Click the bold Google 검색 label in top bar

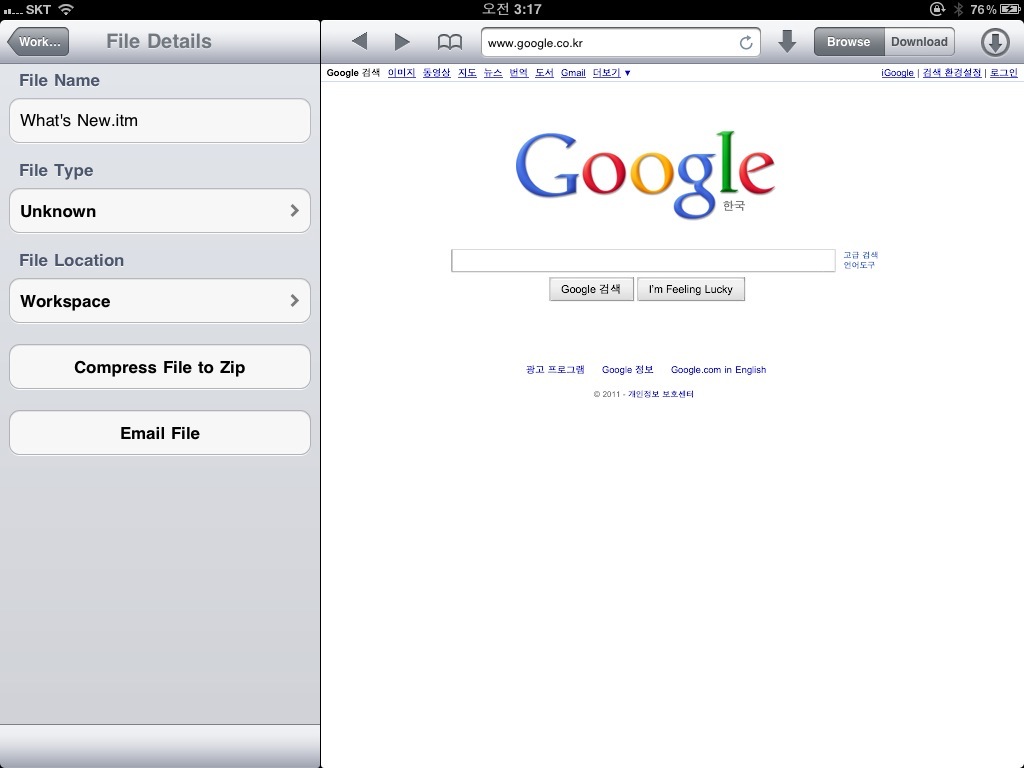click(x=353, y=72)
